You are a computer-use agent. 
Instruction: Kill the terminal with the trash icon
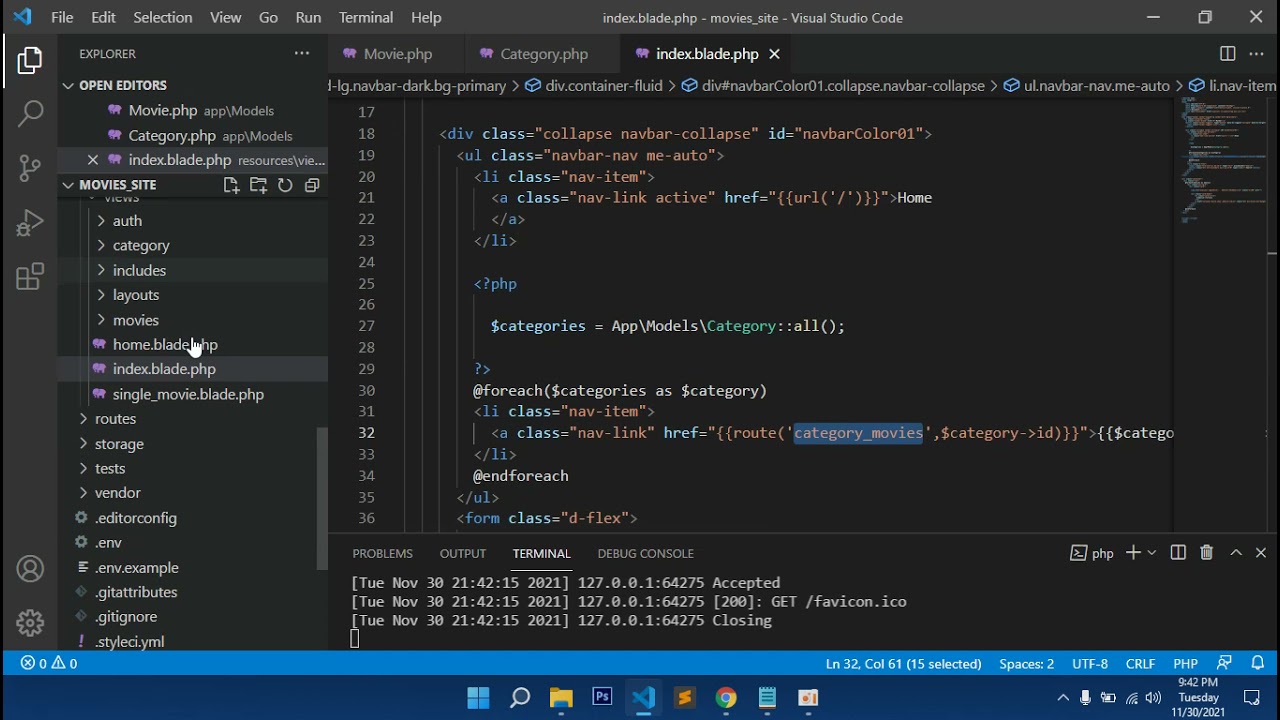(1206, 553)
